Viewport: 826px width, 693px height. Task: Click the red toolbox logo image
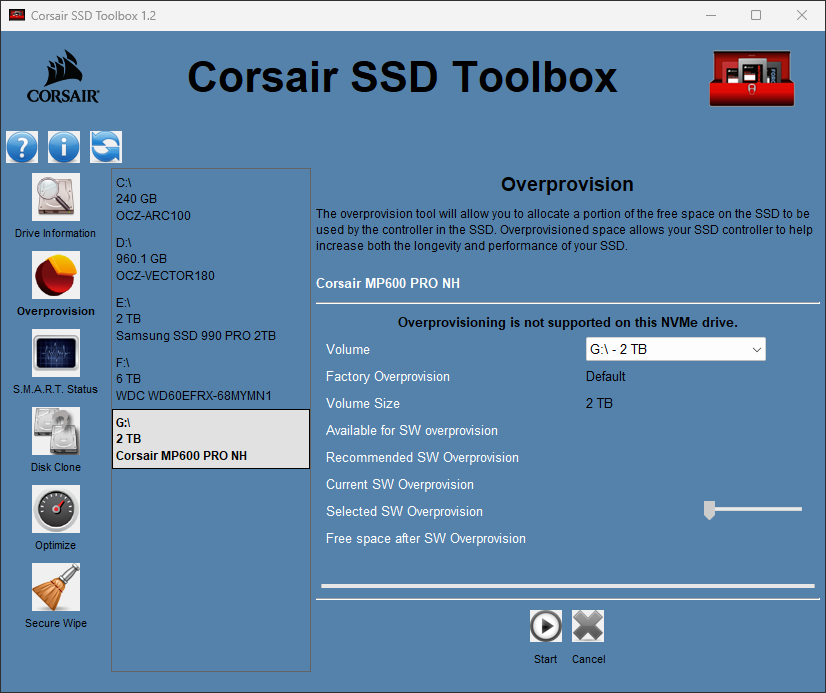coord(751,78)
